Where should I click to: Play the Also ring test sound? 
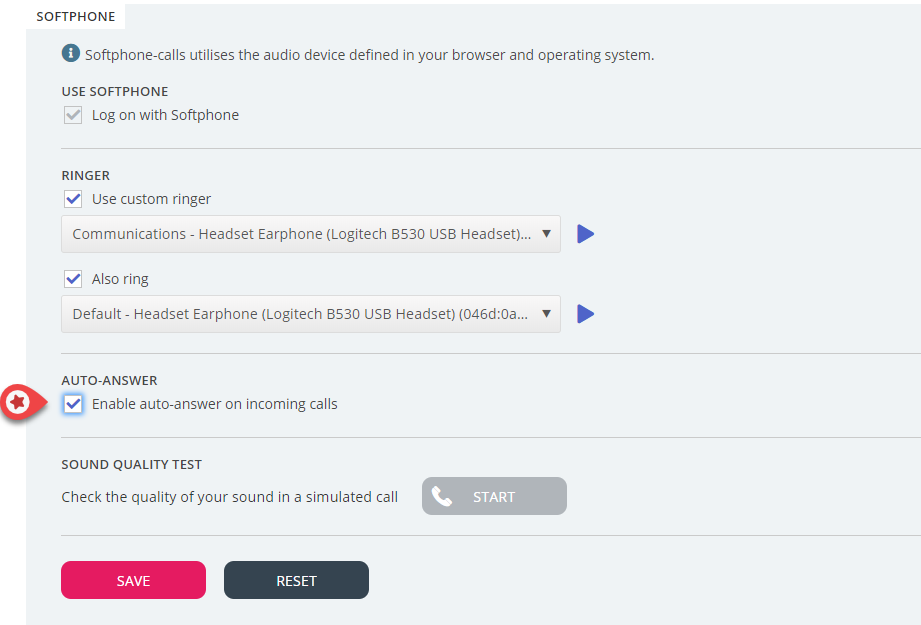586,314
